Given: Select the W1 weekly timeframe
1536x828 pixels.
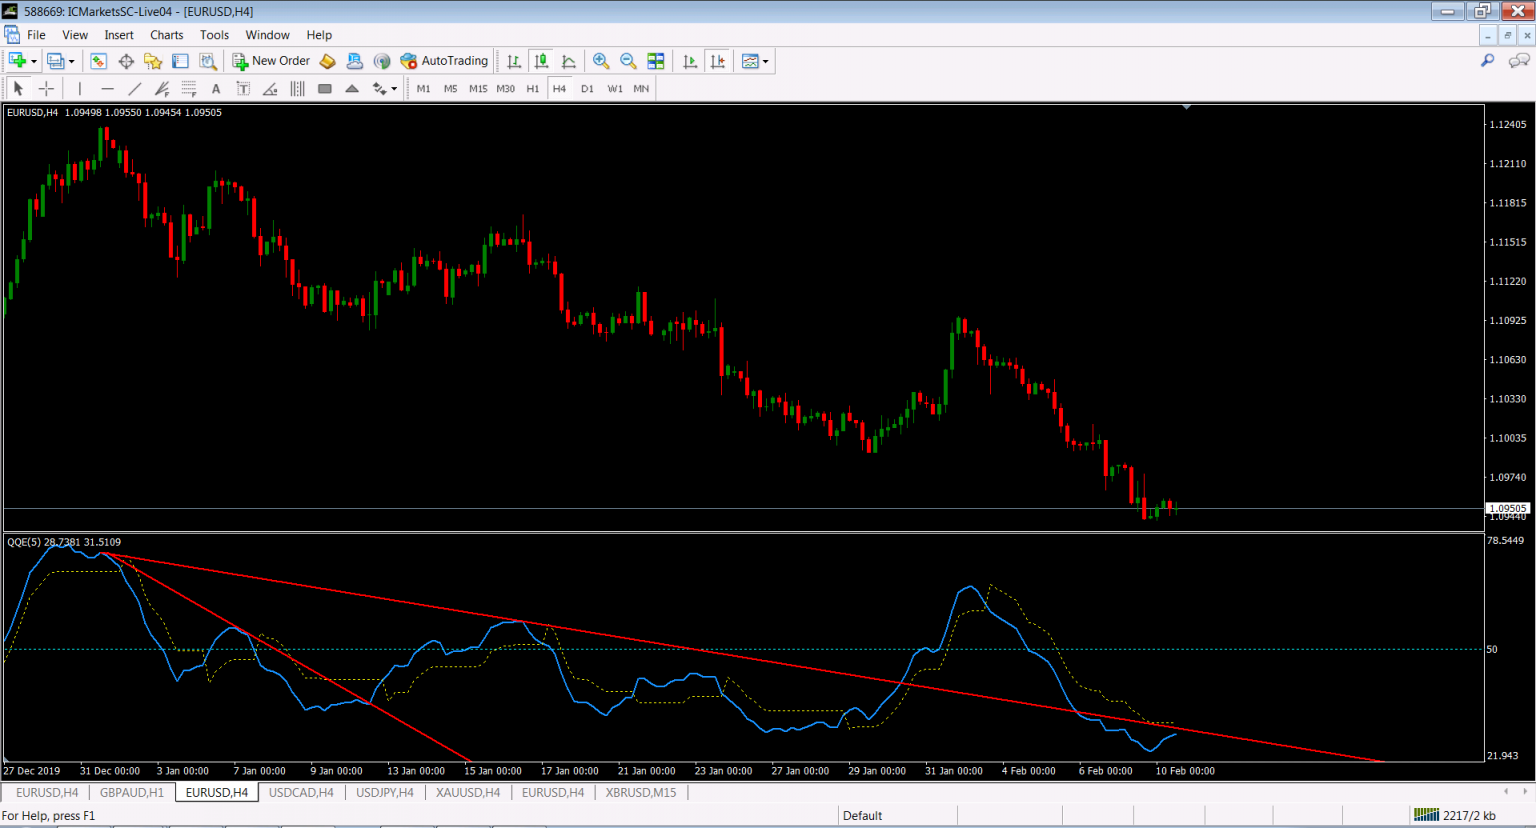Looking at the screenshot, I should point(615,89).
